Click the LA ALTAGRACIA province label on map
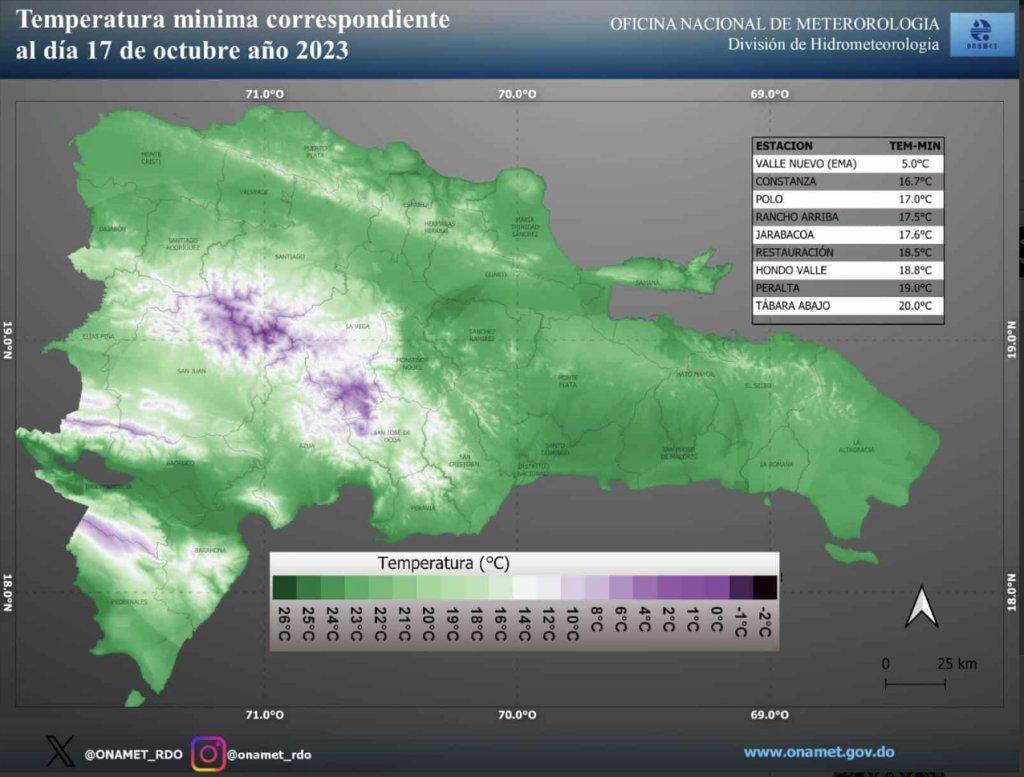 click(x=856, y=446)
